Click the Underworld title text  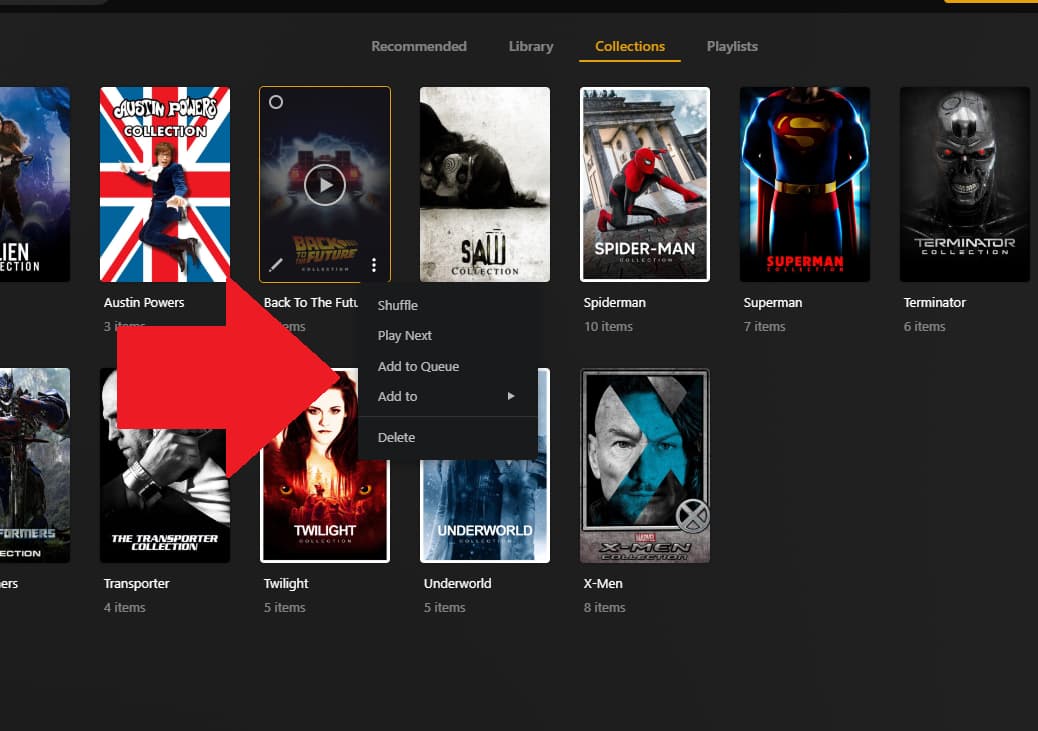pyautogui.click(x=457, y=583)
